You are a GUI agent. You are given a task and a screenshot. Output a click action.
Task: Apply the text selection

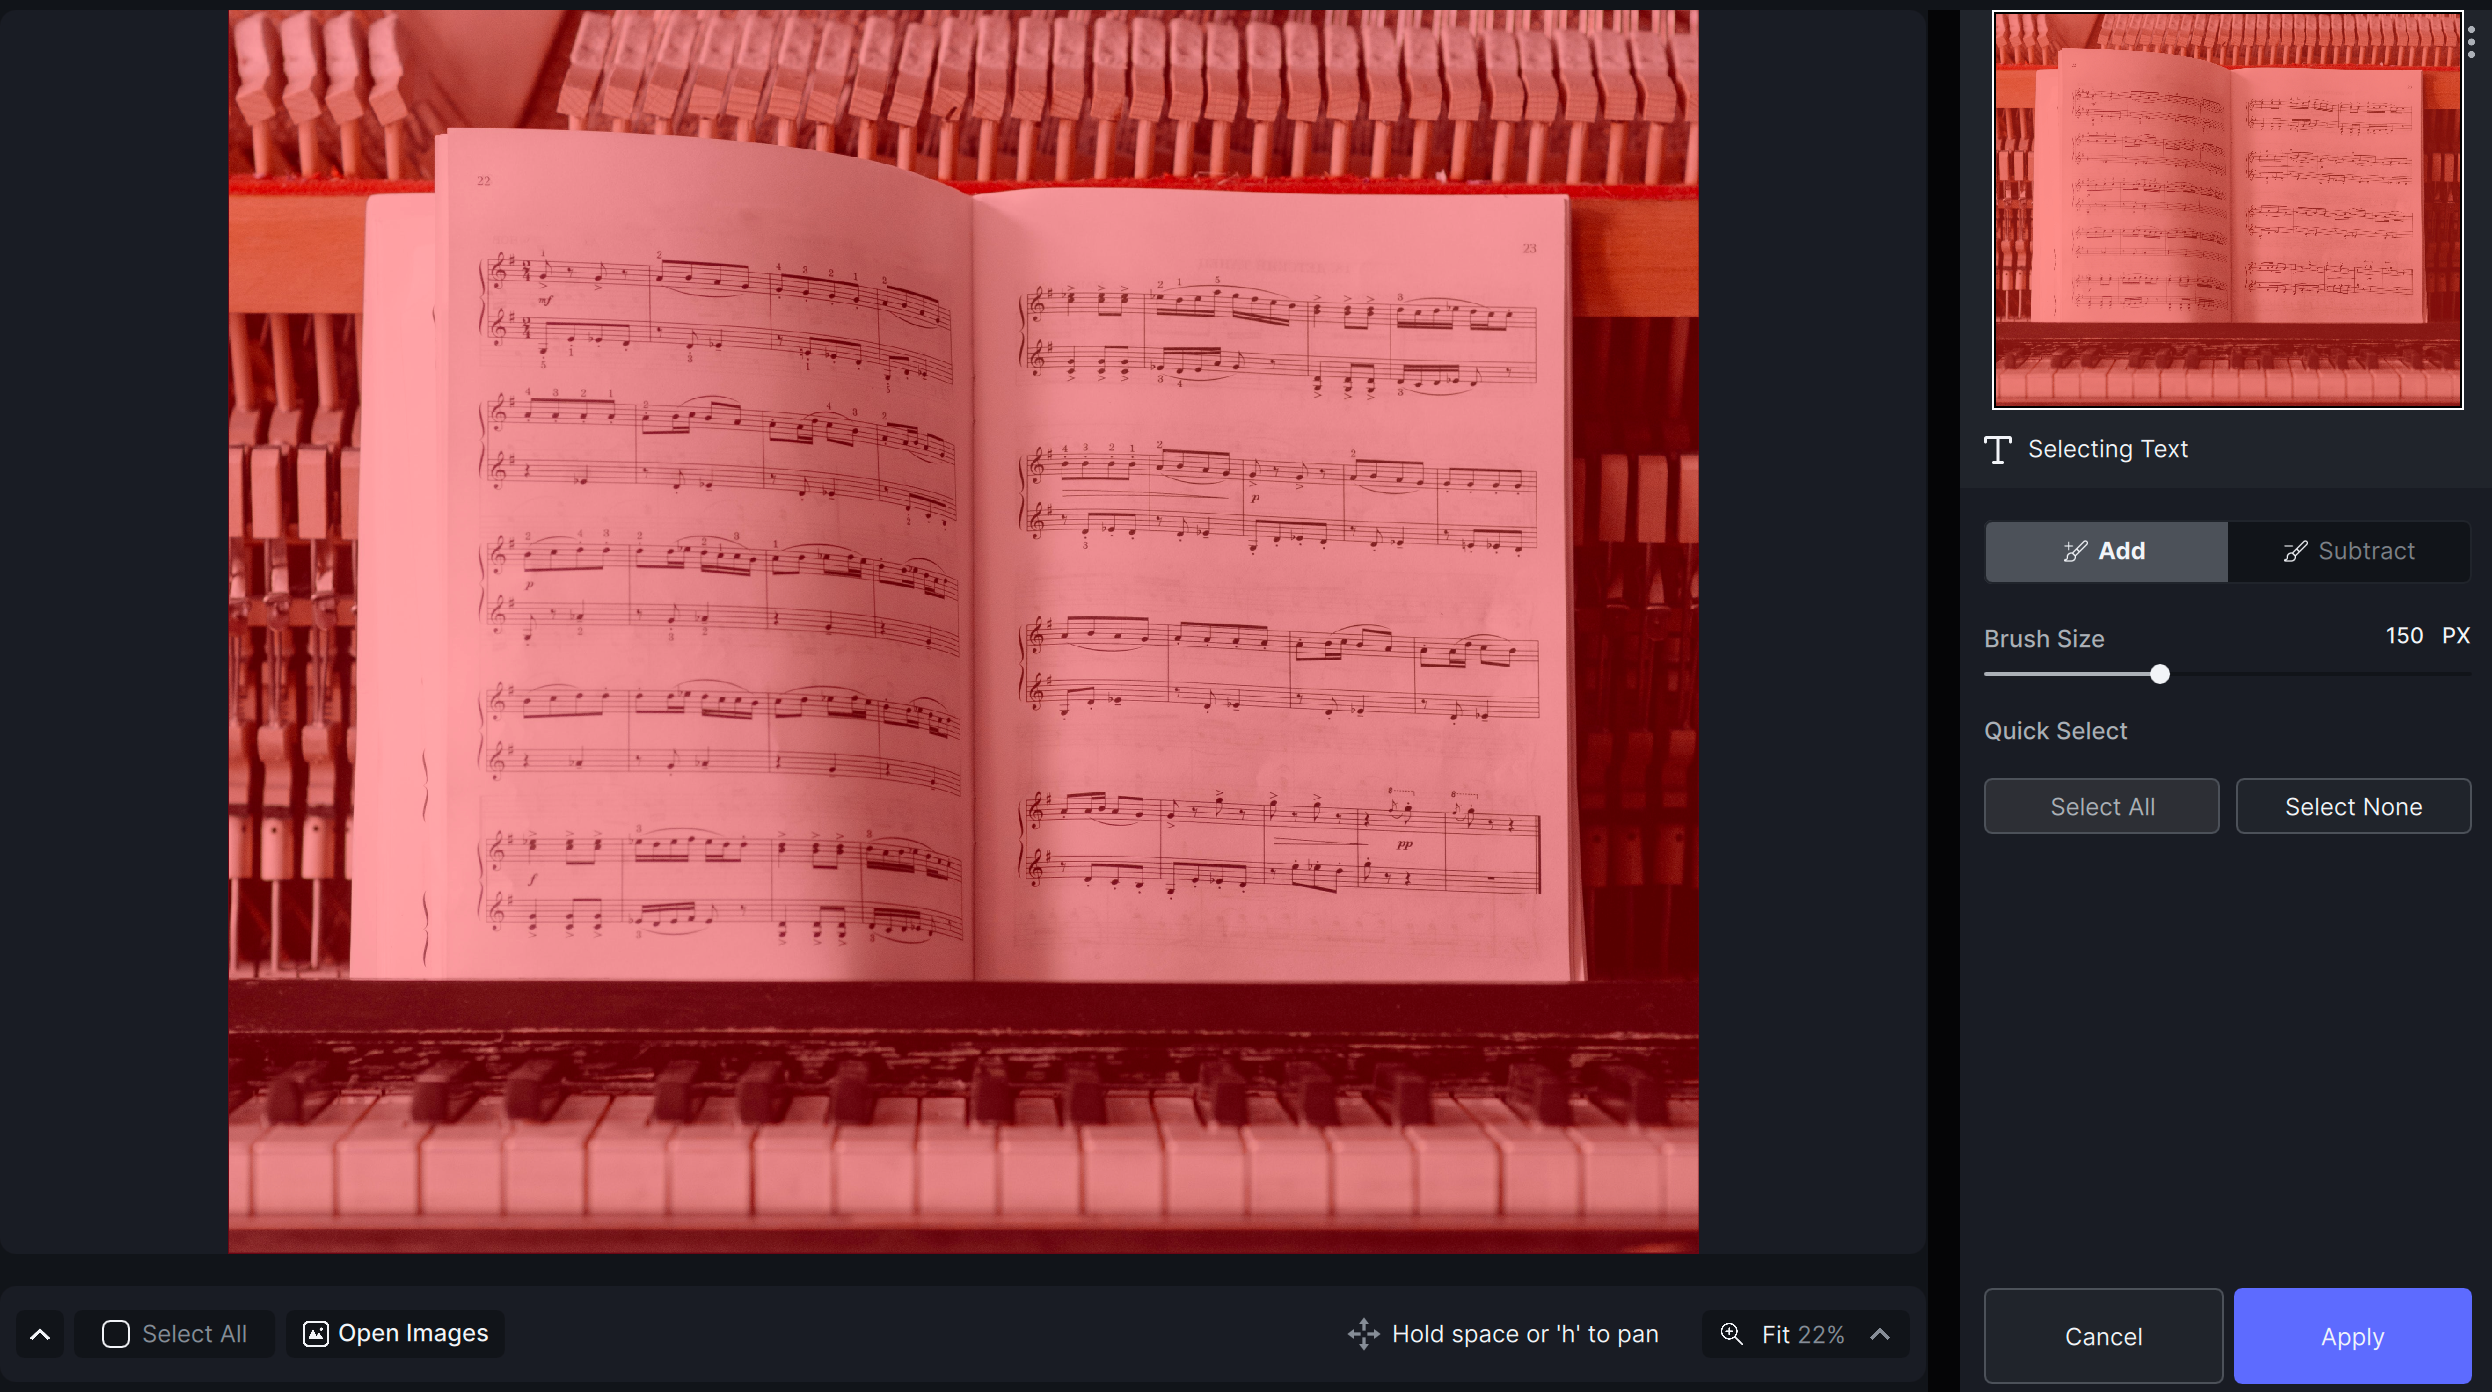point(2352,1336)
